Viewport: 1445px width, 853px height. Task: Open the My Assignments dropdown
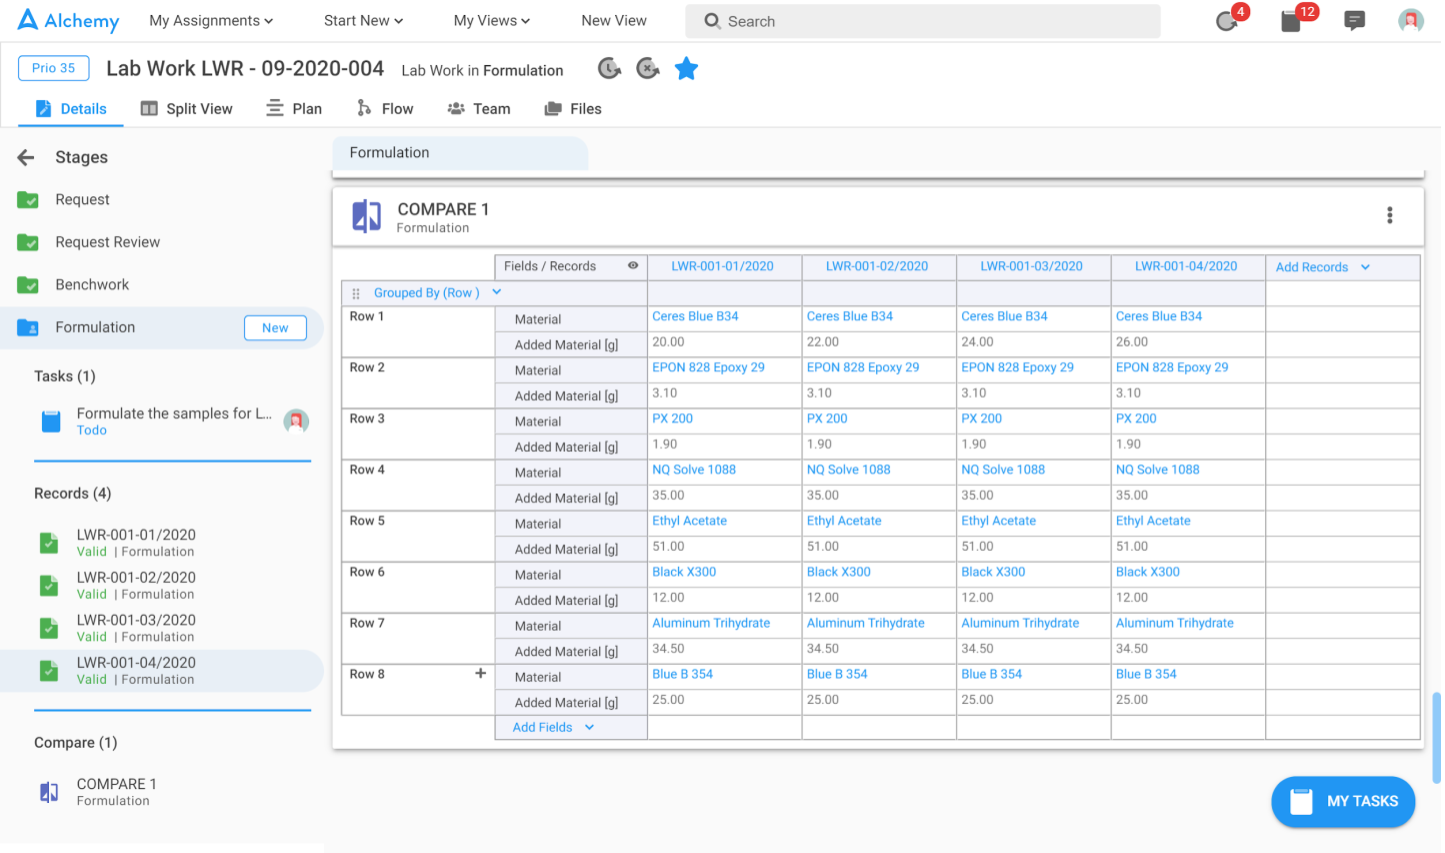pos(211,21)
